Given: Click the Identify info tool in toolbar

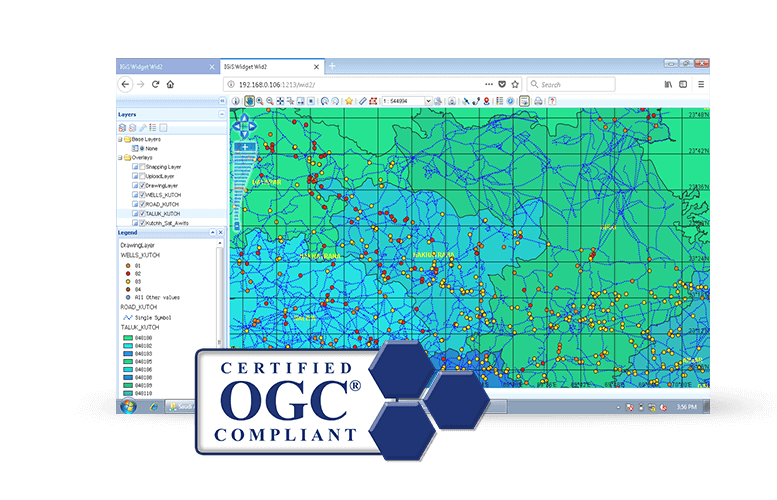Looking at the screenshot, I should click(x=236, y=101).
